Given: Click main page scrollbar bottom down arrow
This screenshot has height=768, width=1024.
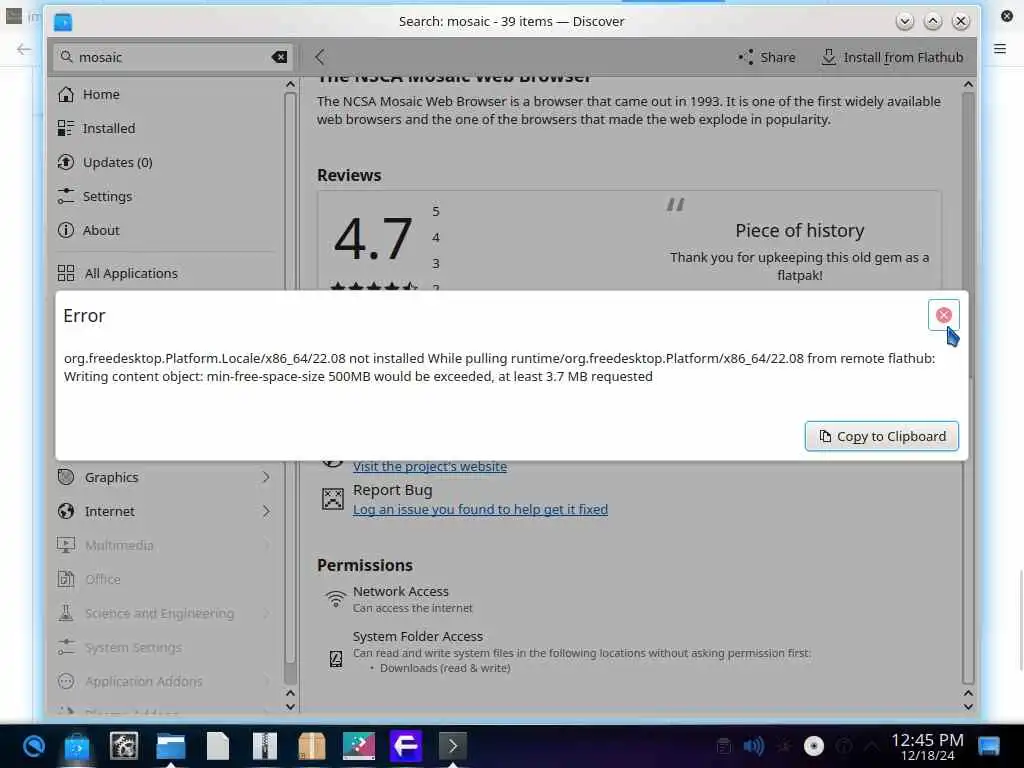Looking at the screenshot, I should (x=968, y=707).
